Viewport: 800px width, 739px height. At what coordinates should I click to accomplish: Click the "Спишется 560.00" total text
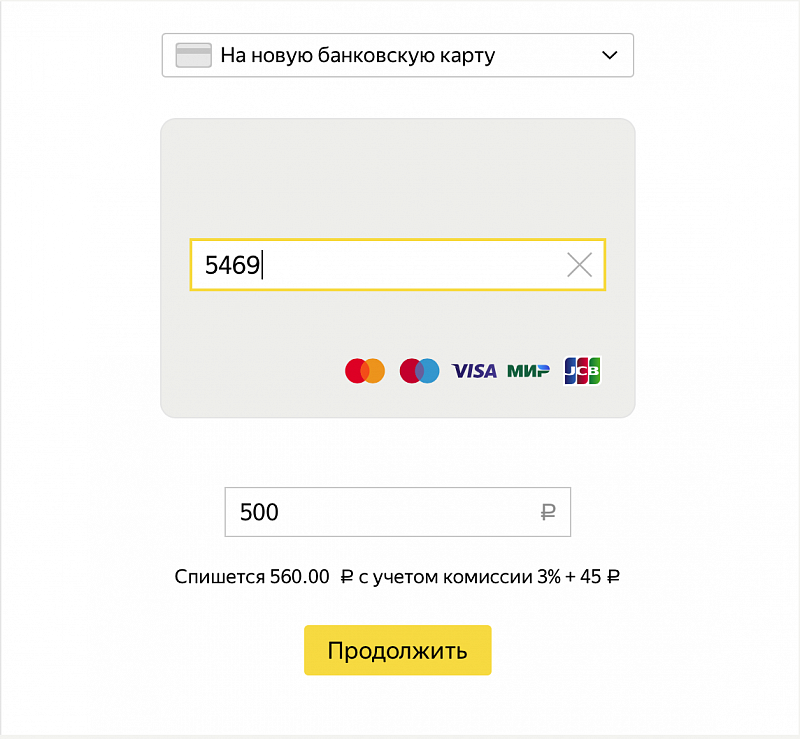(x=251, y=577)
